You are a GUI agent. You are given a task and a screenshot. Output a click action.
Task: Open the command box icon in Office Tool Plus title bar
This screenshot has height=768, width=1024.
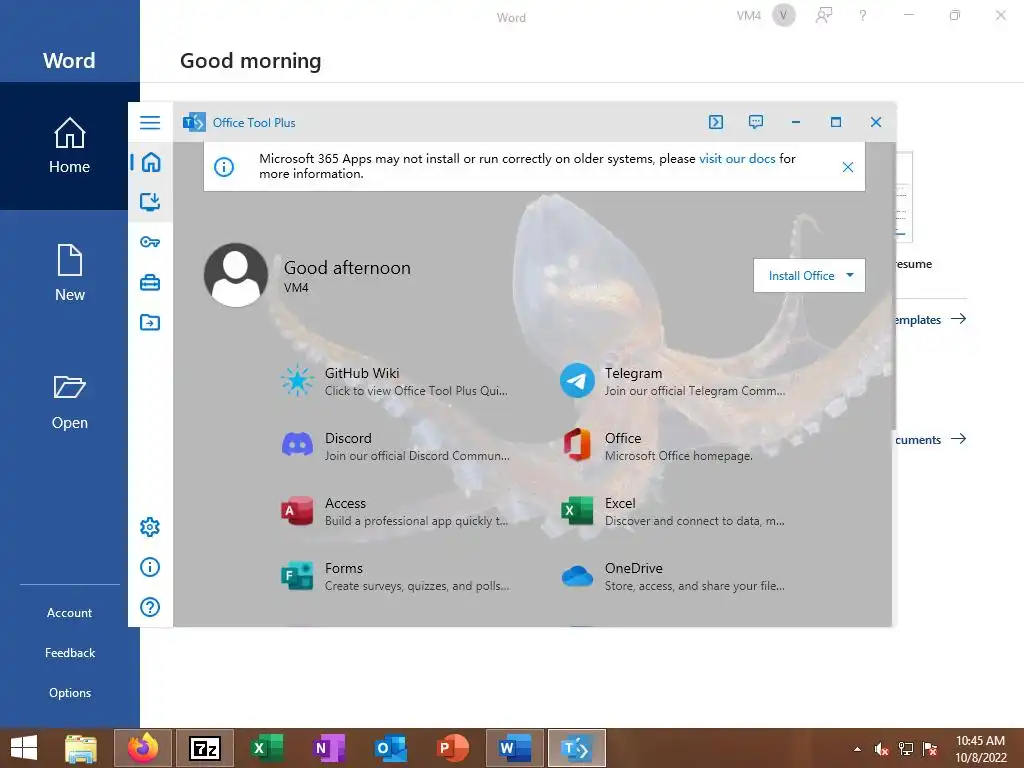pyautogui.click(x=716, y=122)
